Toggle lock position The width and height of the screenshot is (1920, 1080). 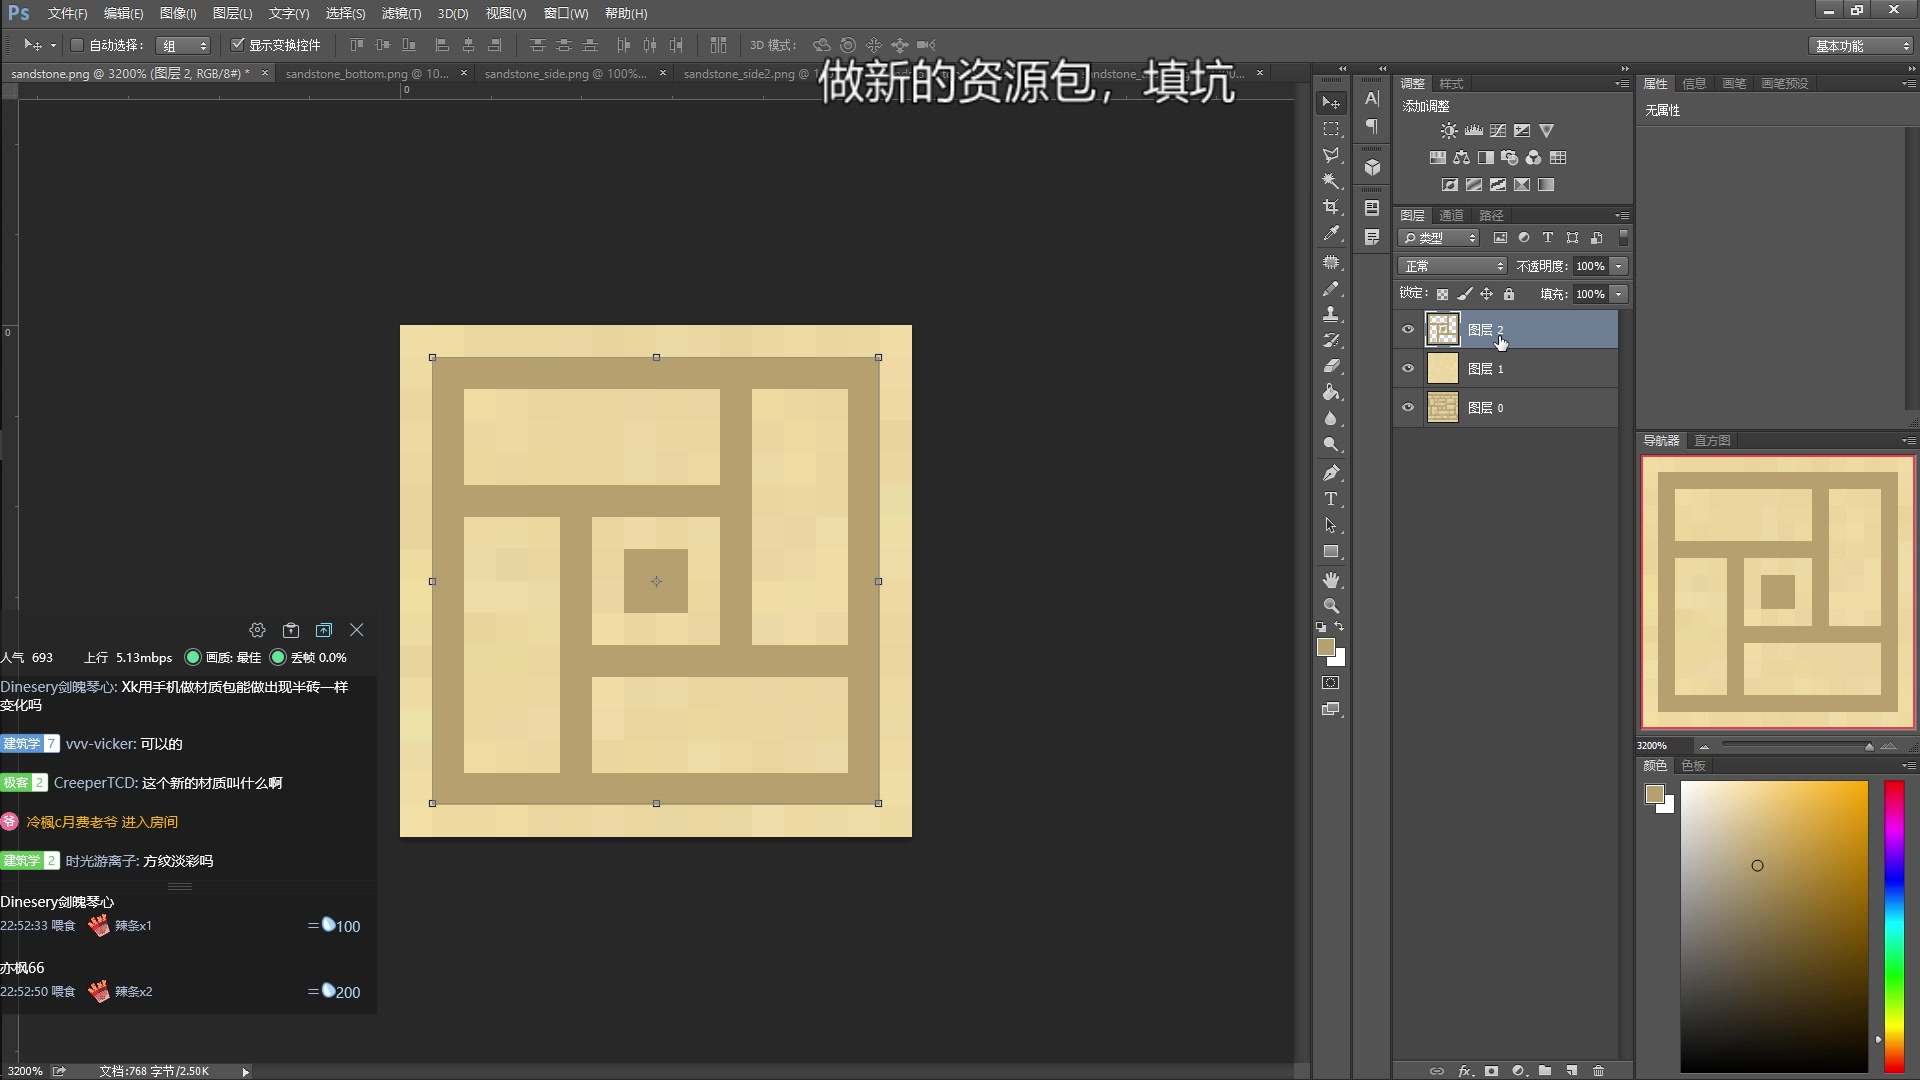[x=1487, y=294]
